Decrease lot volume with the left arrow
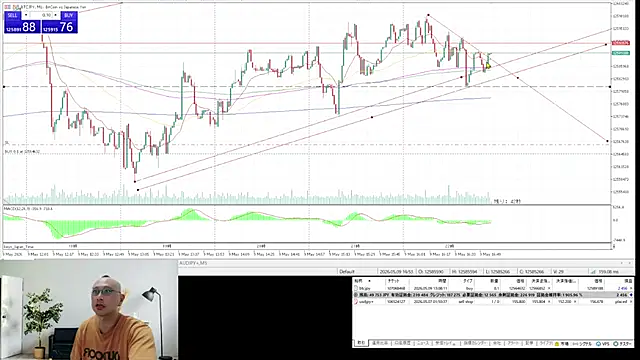Screen dimensions: 640x360 pos(26,15)
